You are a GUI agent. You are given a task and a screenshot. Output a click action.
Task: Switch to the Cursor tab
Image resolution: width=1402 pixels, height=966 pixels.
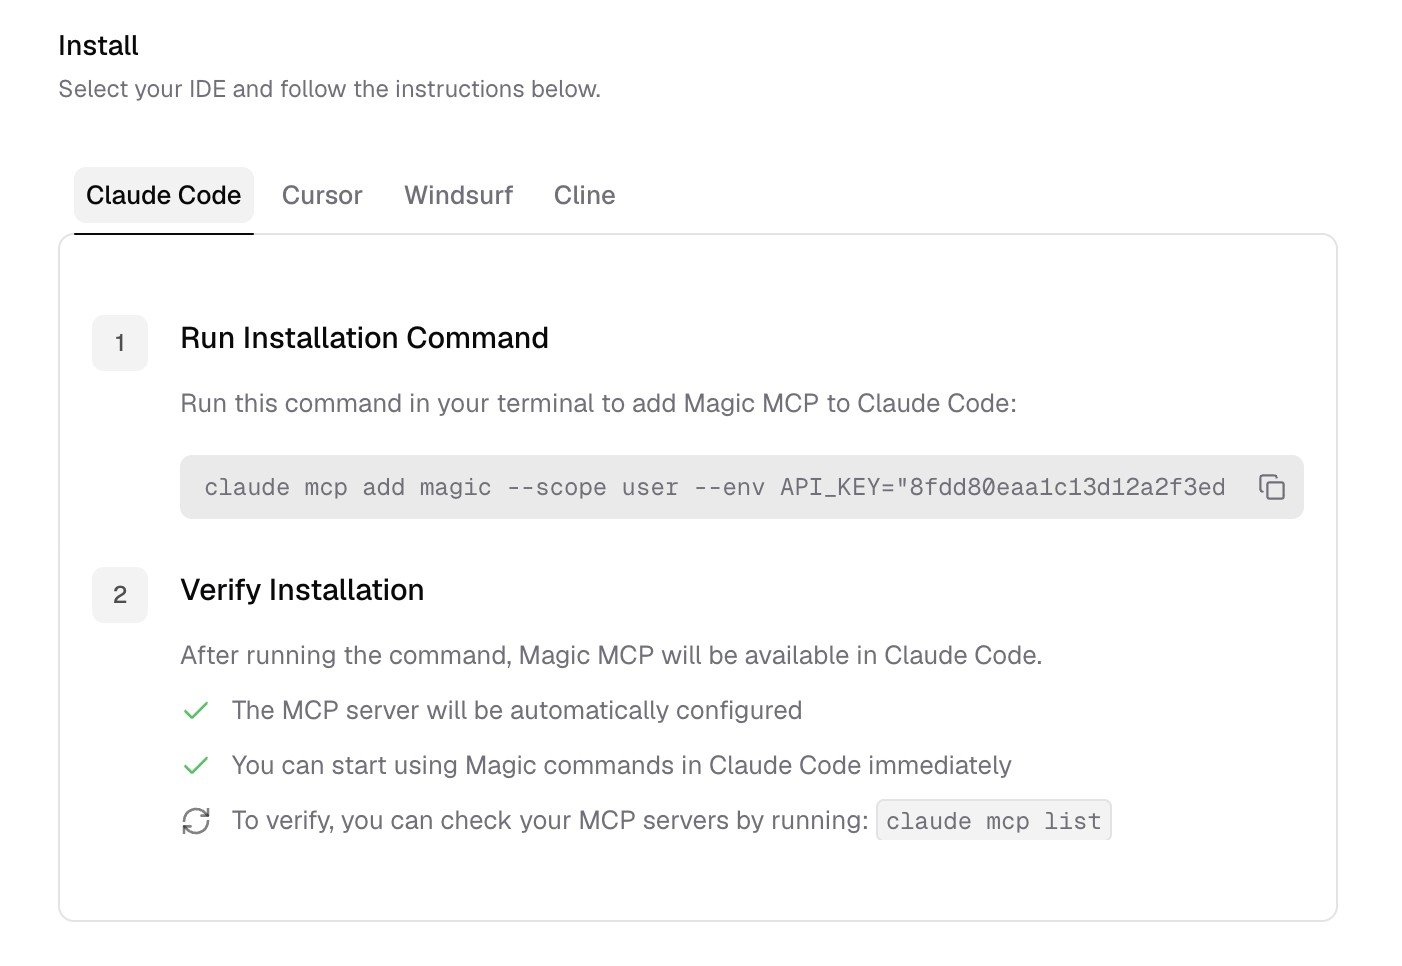coord(322,195)
